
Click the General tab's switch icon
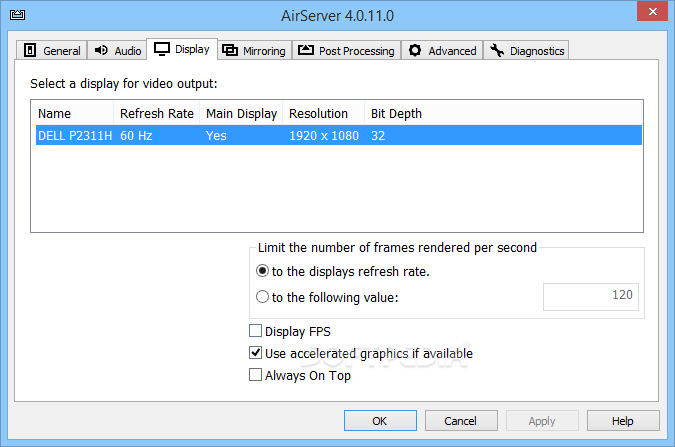pyautogui.click(x=30, y=50)
